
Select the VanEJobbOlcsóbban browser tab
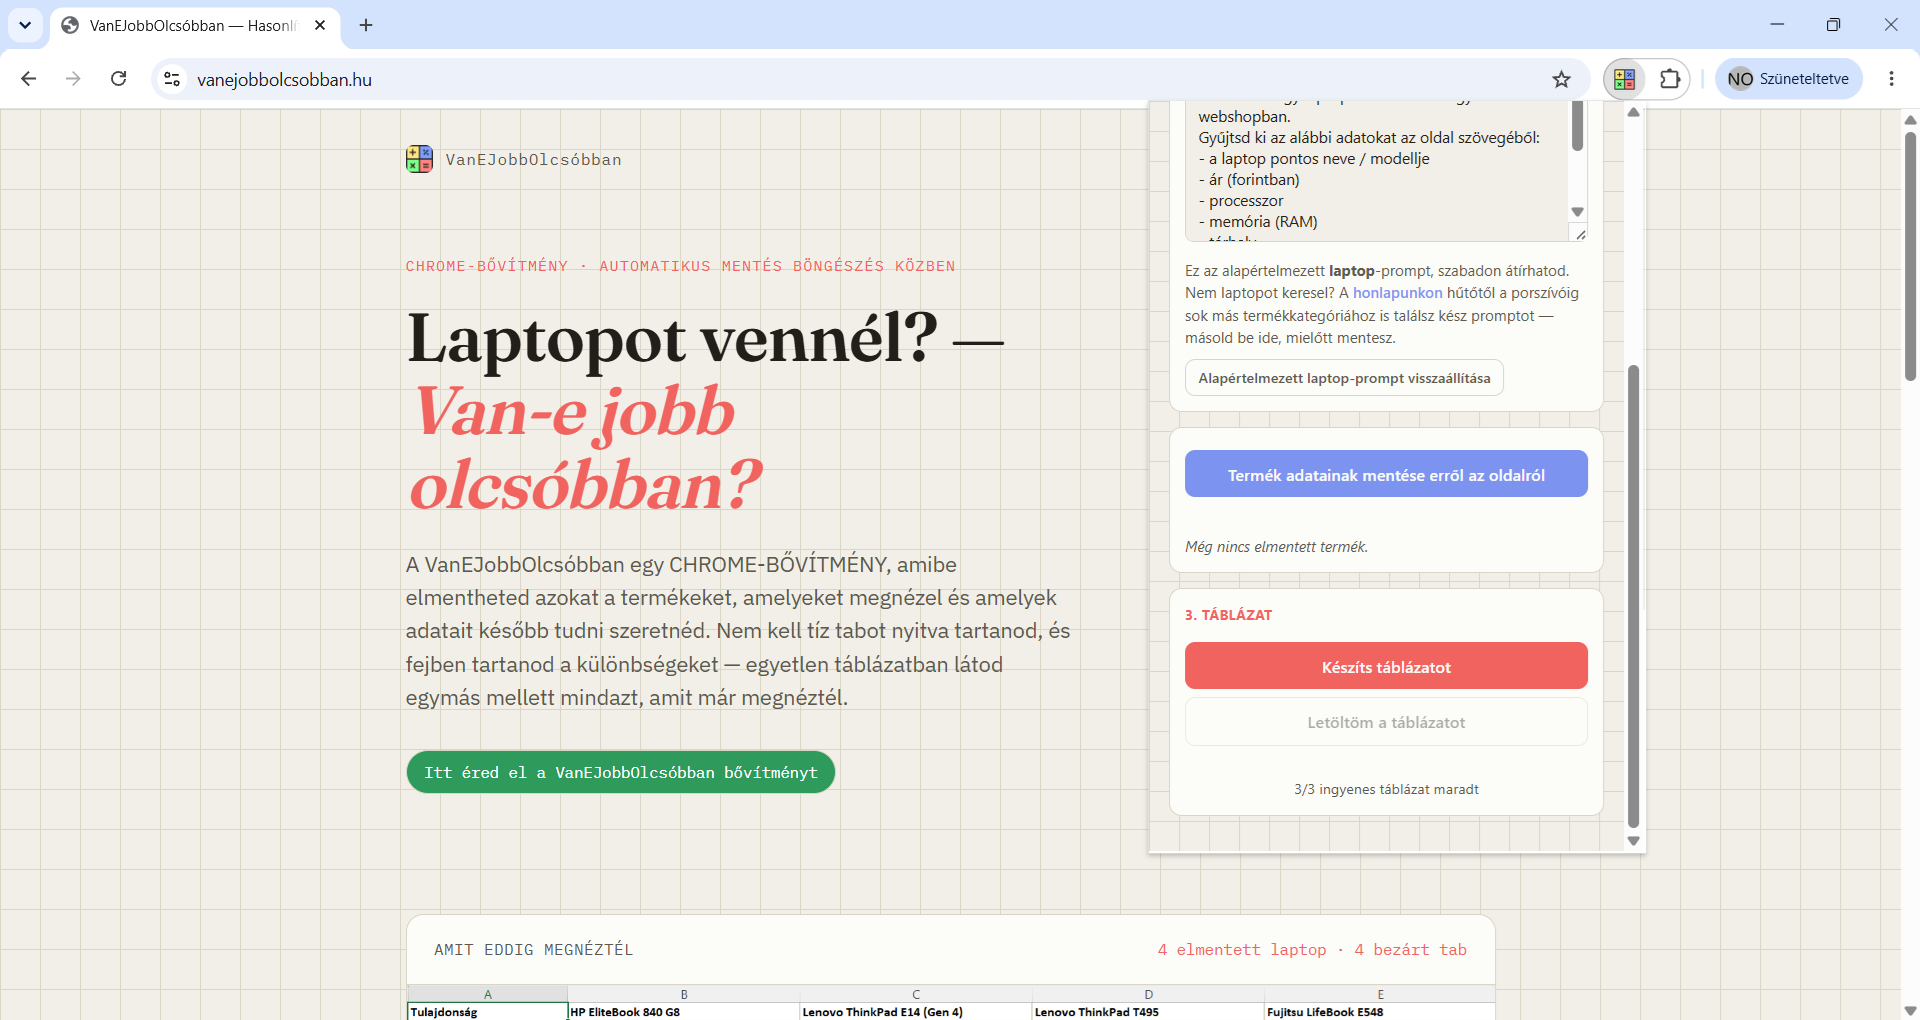195,25
